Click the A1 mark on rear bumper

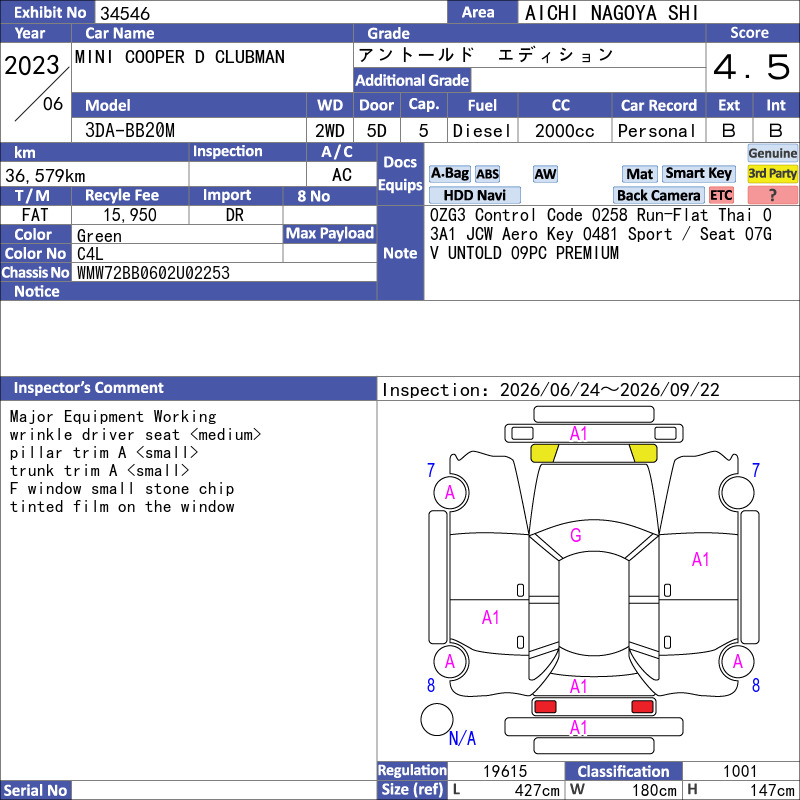[579, 728]
